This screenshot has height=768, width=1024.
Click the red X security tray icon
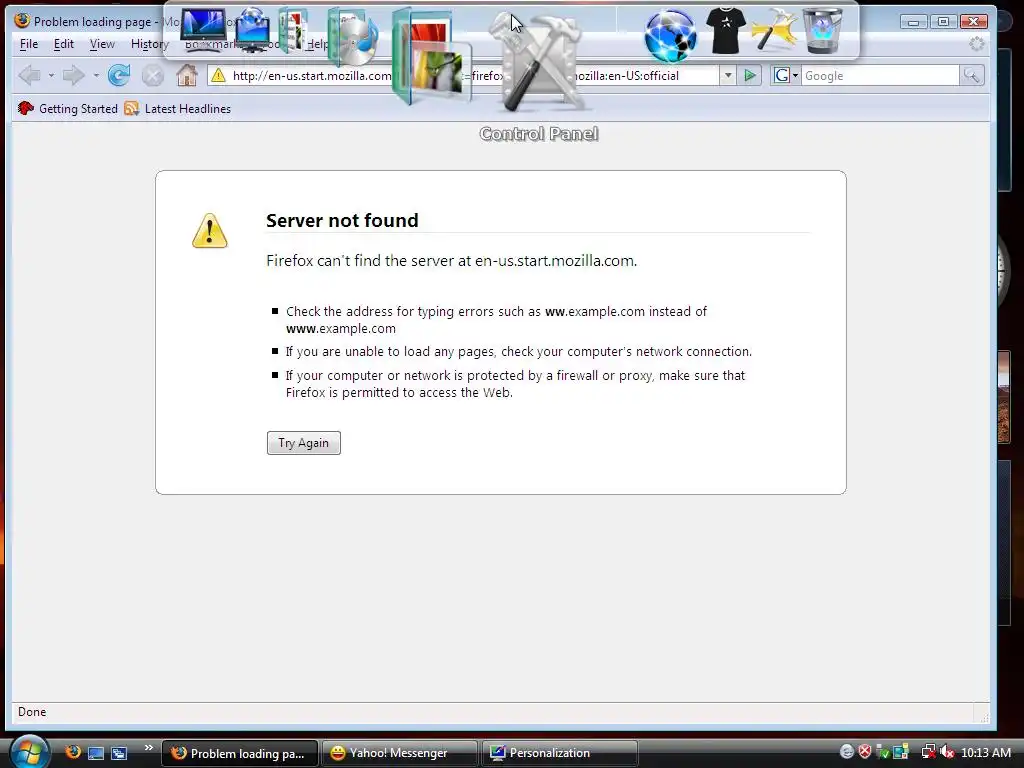click(x=865, y=752)
